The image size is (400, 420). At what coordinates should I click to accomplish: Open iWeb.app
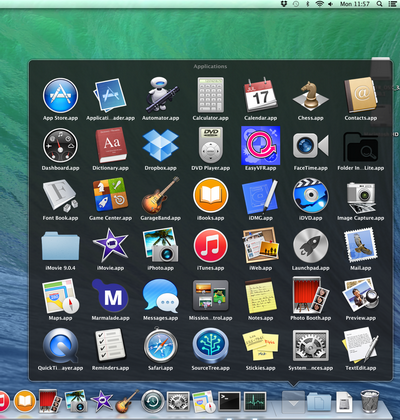260,245
